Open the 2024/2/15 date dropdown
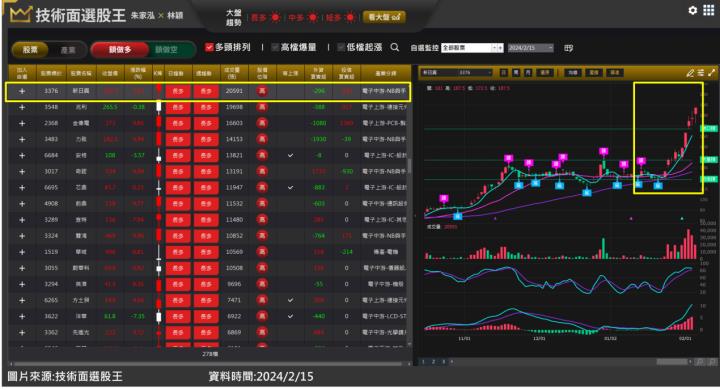This screenshot has width=720, height=390. [530, 48]
